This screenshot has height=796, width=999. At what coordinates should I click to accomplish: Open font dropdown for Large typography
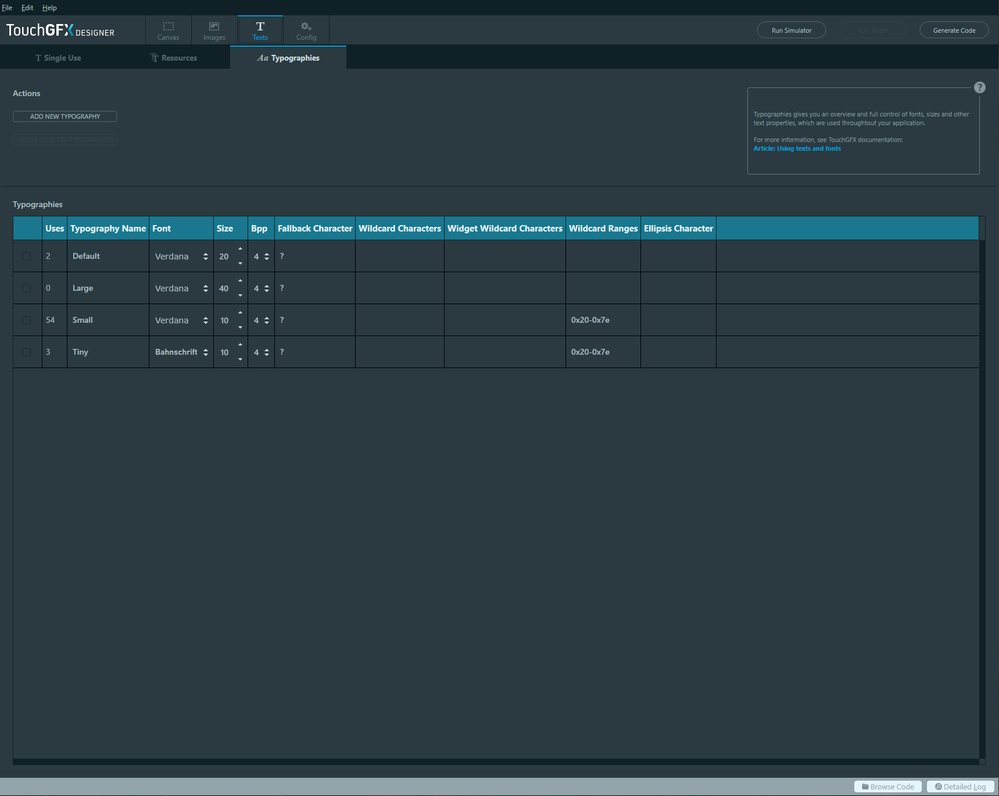(181, 288)
